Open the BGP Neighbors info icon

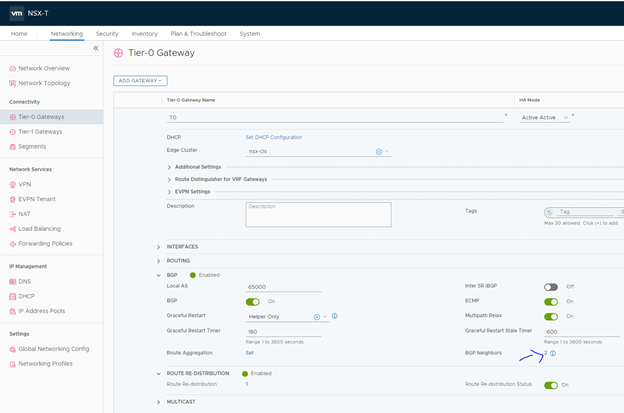(553, 353)
